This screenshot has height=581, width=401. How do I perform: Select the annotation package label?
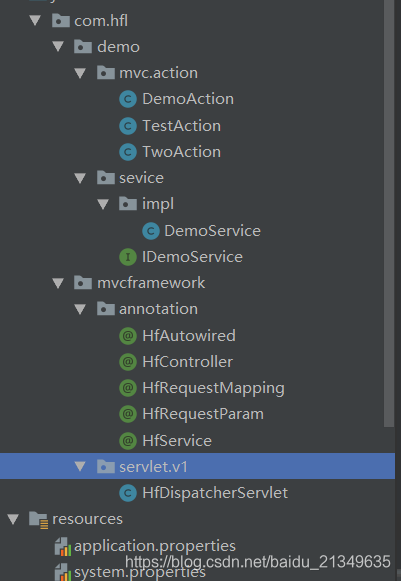(159, 309)
